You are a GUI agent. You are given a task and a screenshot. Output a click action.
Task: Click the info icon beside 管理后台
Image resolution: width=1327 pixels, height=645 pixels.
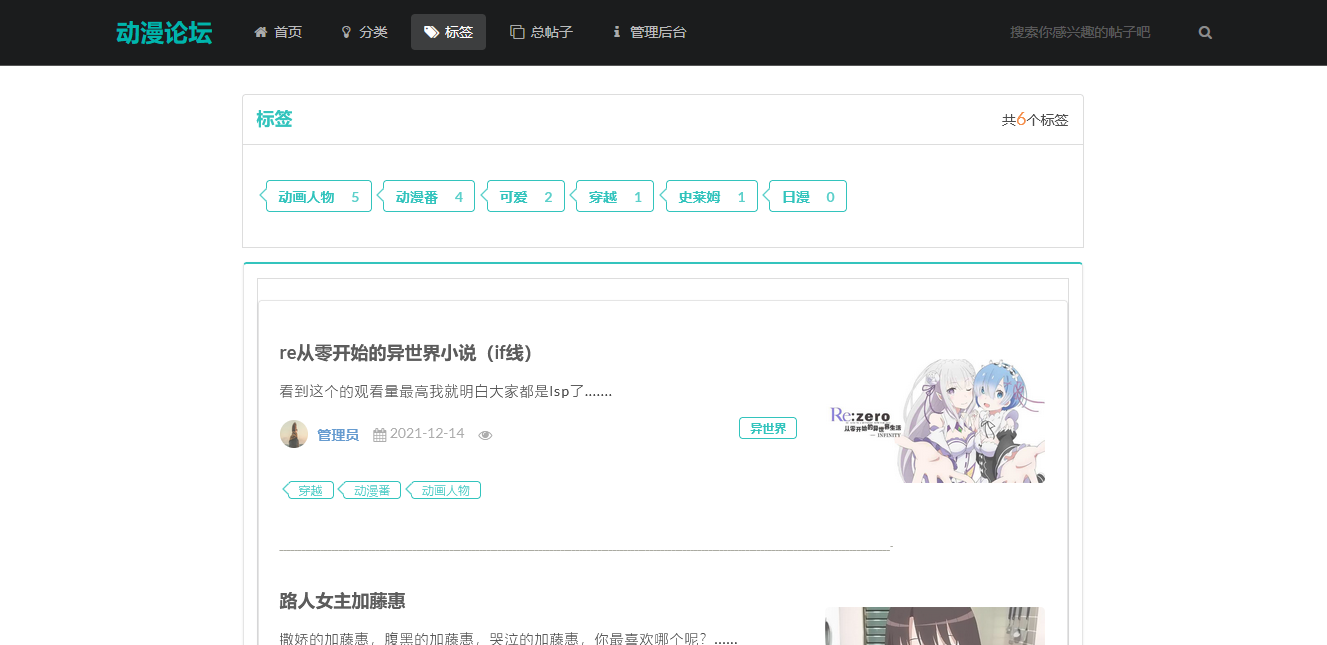(x=616, y=32)
